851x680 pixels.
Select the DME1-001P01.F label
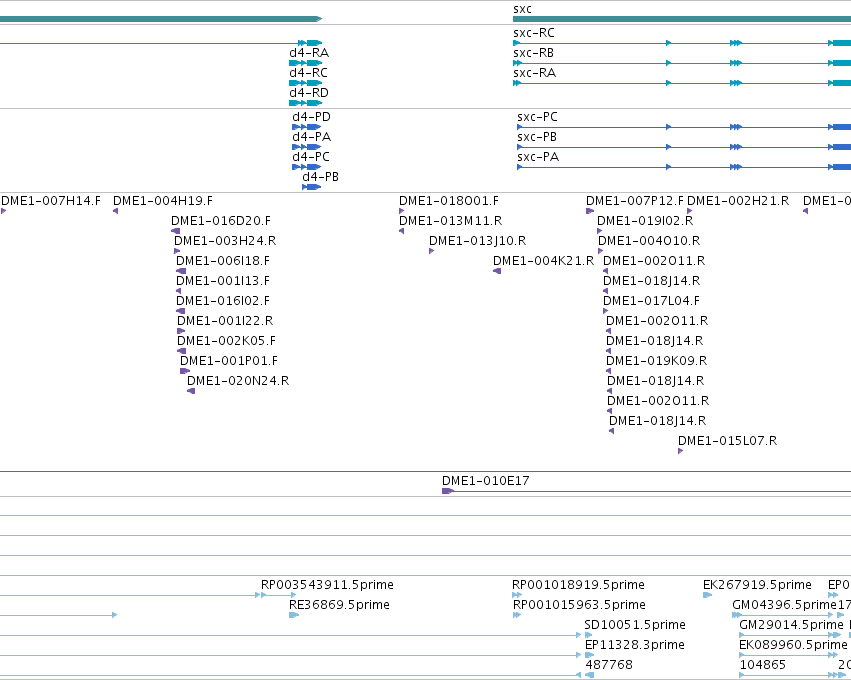pos(229,361)
